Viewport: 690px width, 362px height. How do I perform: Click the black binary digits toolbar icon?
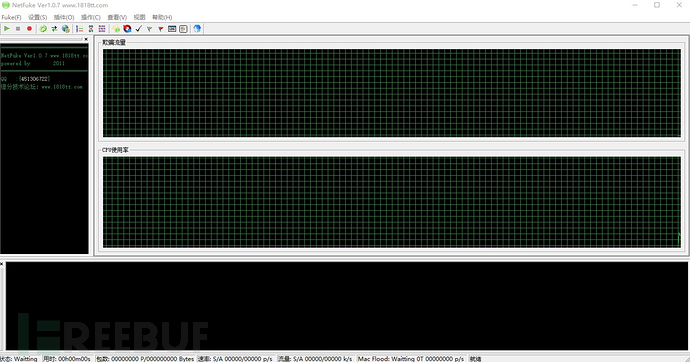[x=91, y=29]
